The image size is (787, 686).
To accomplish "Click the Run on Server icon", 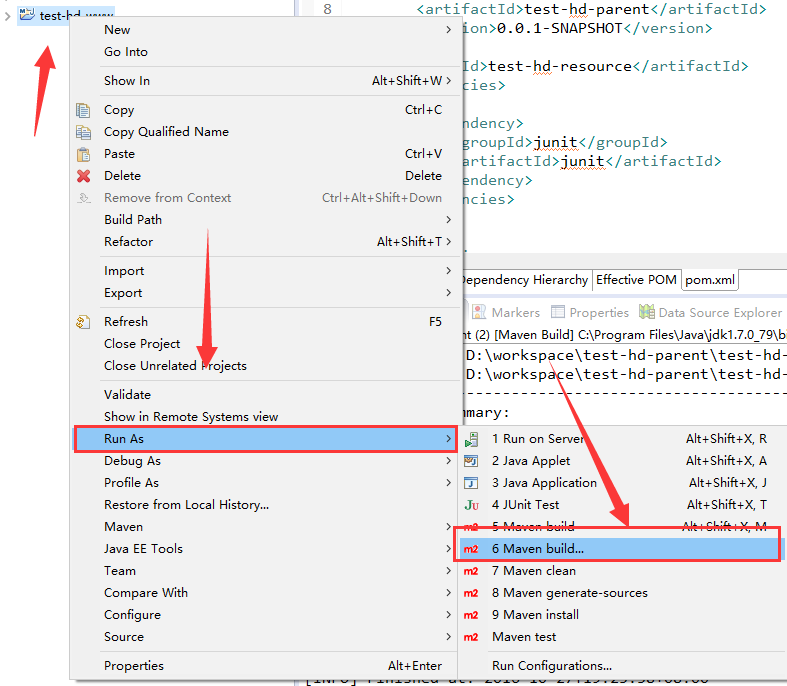I will (x=471, y=439).
